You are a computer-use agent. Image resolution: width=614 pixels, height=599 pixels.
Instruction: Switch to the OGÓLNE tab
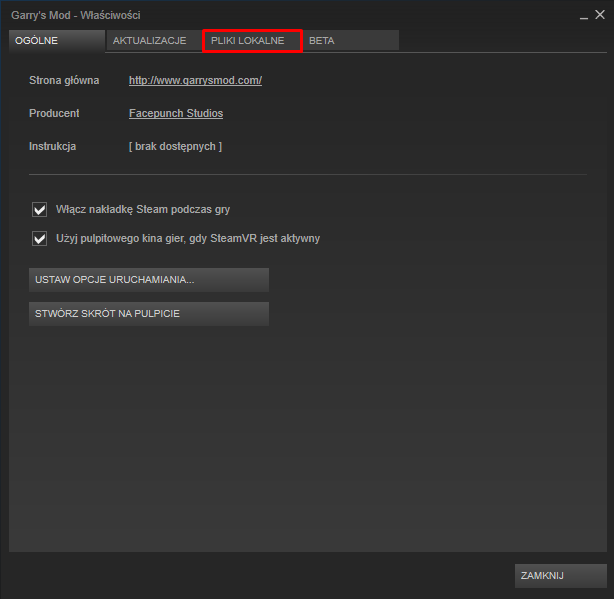click(57, 41)
